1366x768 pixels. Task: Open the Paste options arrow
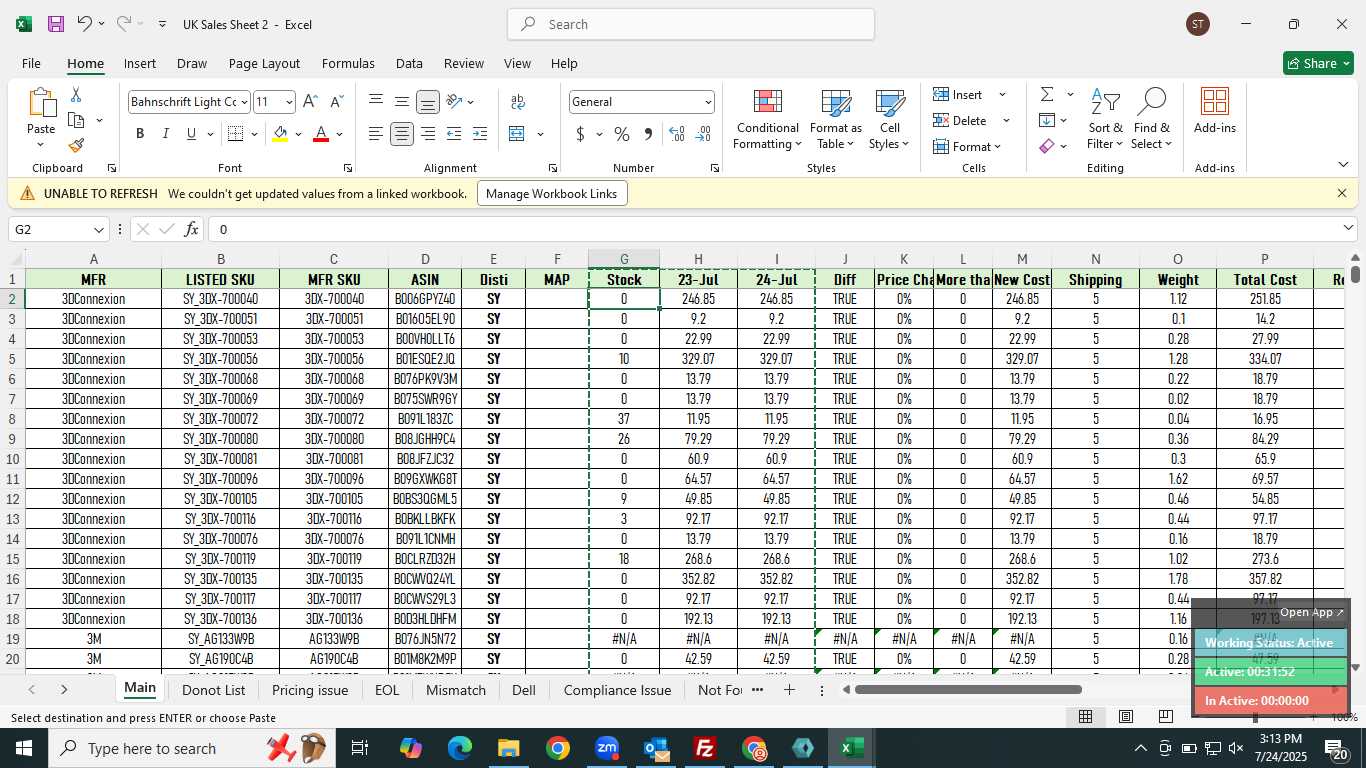pyautogui.click(x=41, y=146)
